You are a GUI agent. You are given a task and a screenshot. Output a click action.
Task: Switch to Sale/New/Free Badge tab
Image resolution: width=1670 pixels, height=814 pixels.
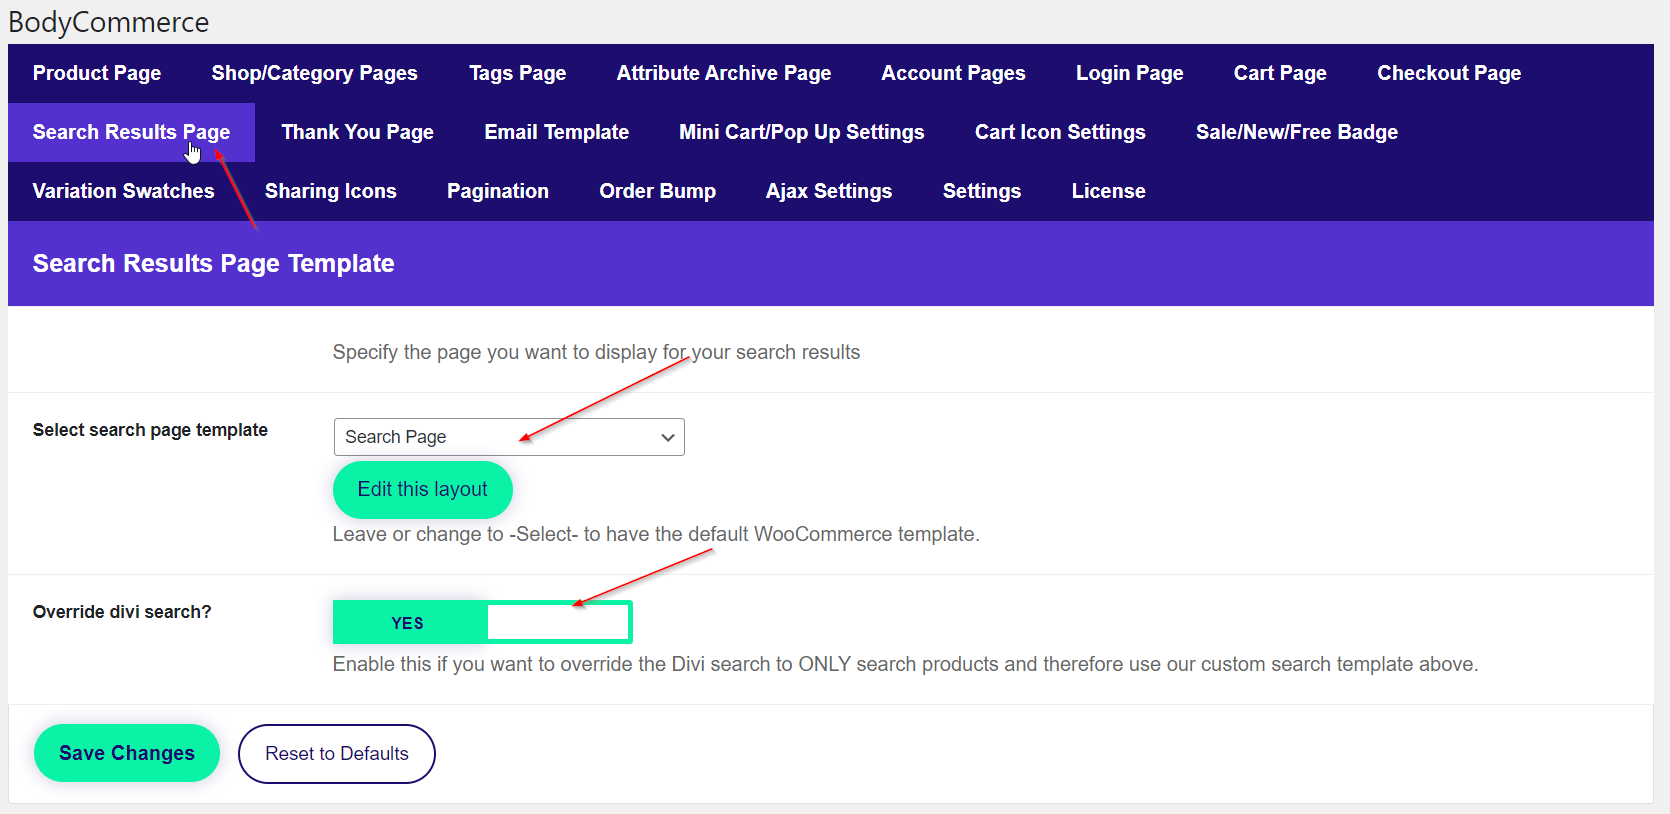(x=1297, y=132)
